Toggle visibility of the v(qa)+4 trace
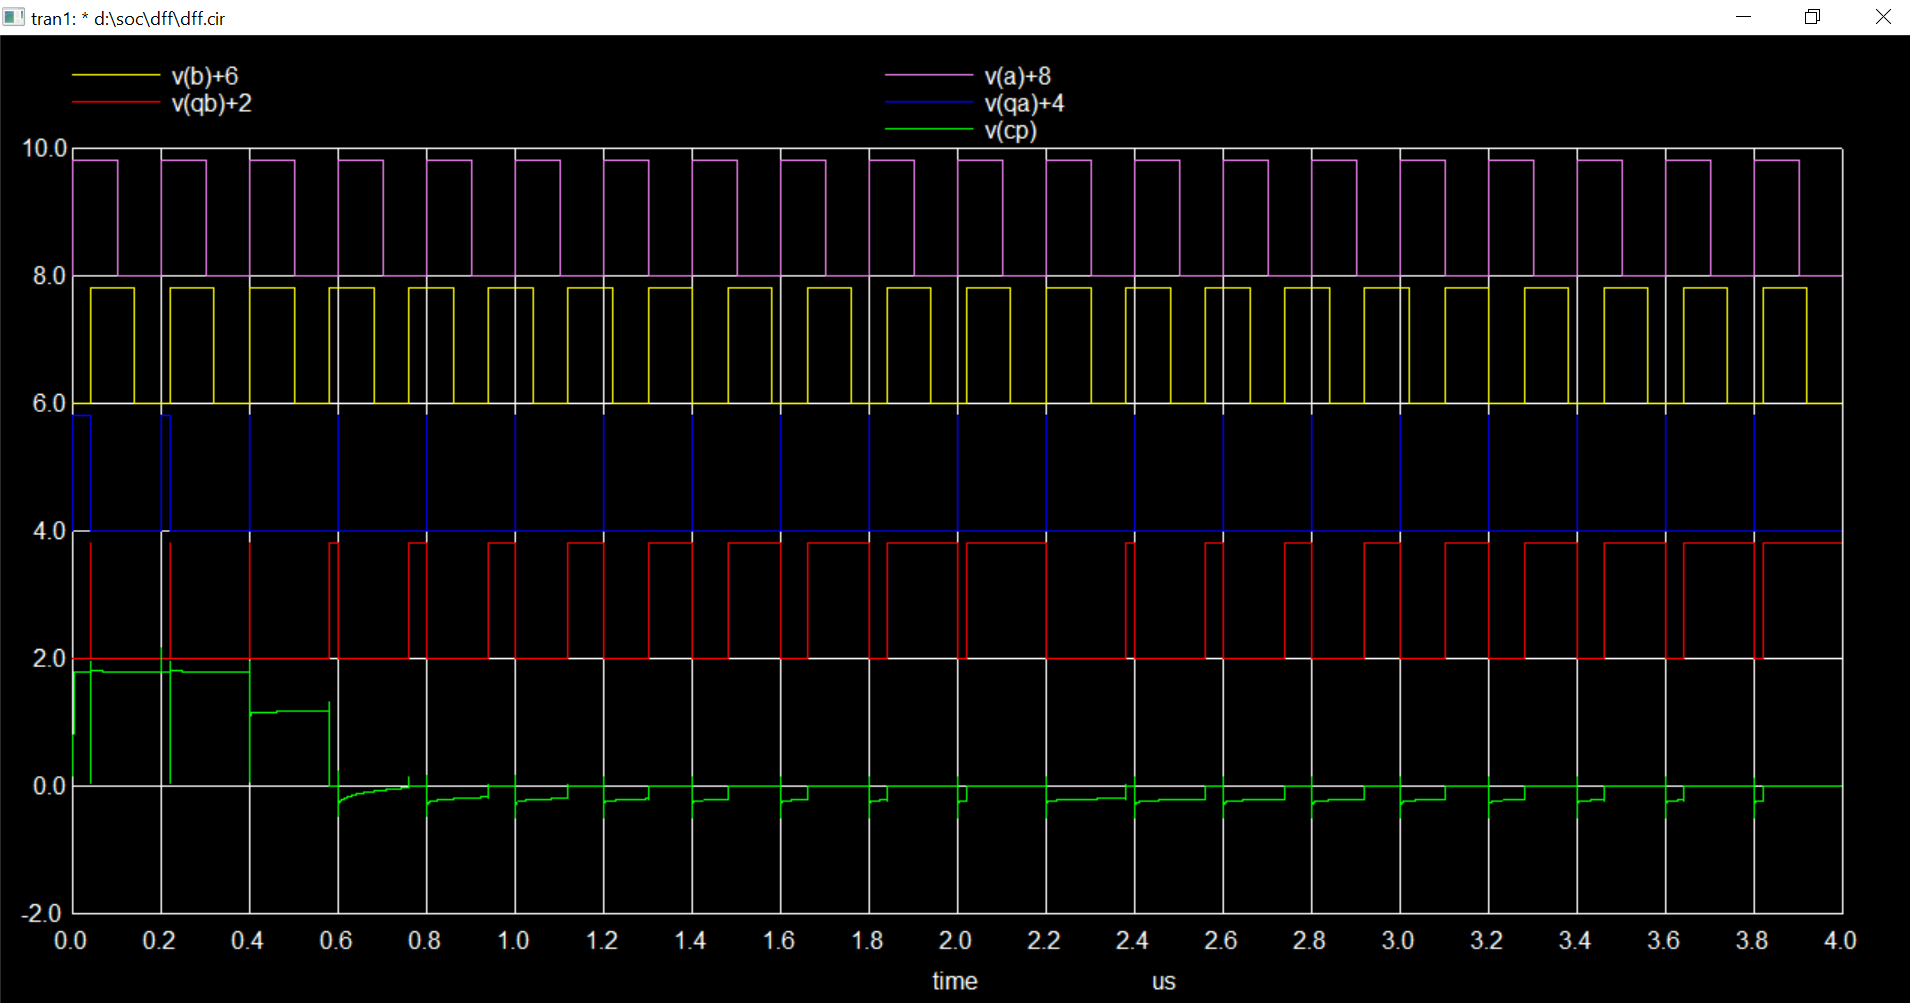 tap(1023, 103)
